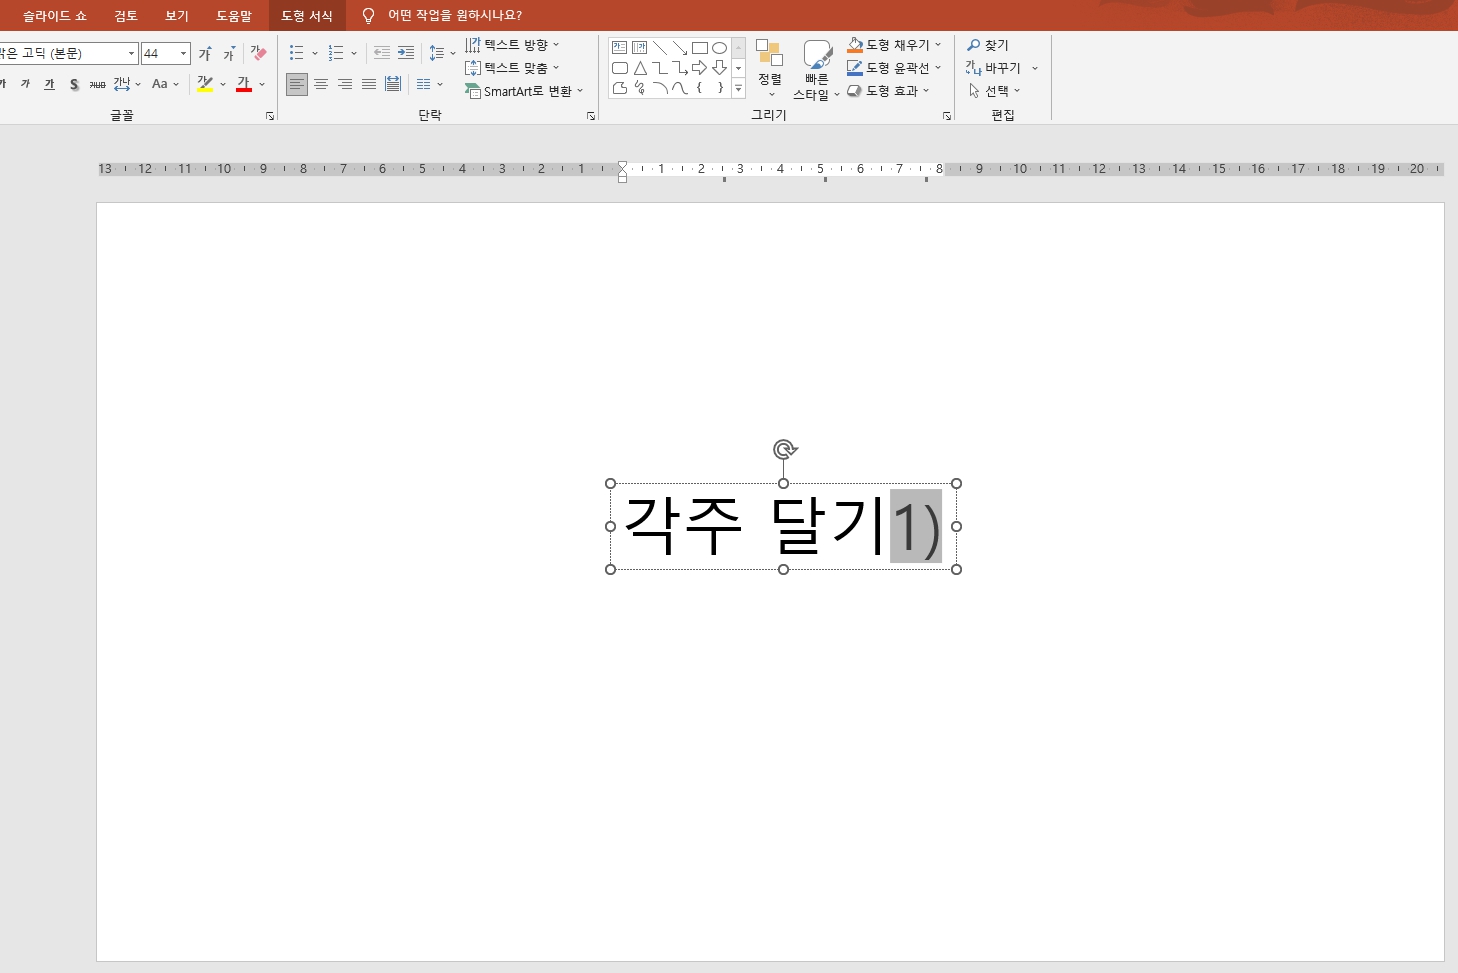Select the Increase Font Size icon
The image size is (1458, 973).
coord(204,53)
